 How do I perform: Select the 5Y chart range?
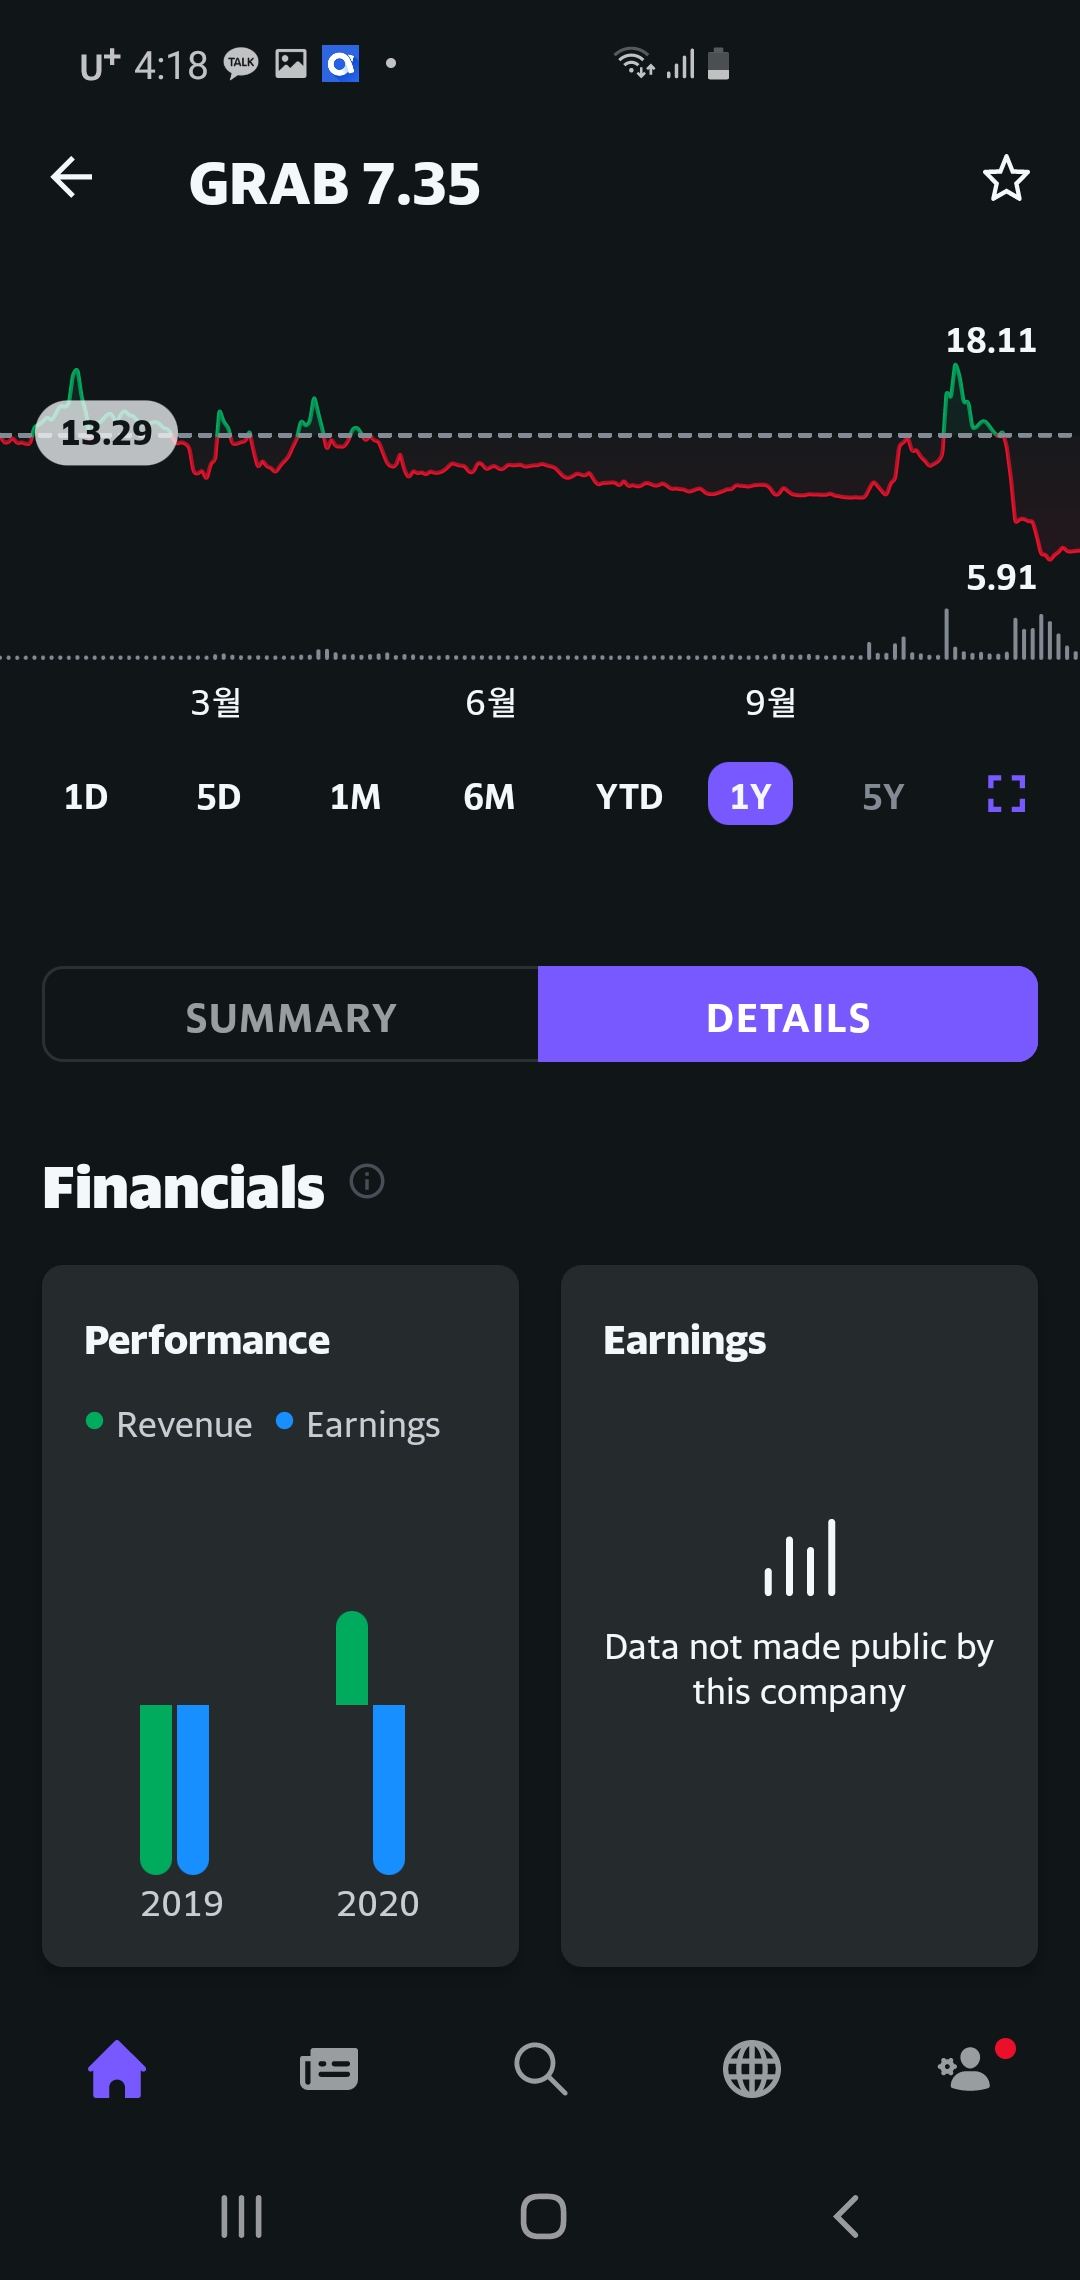pos(883,796)
